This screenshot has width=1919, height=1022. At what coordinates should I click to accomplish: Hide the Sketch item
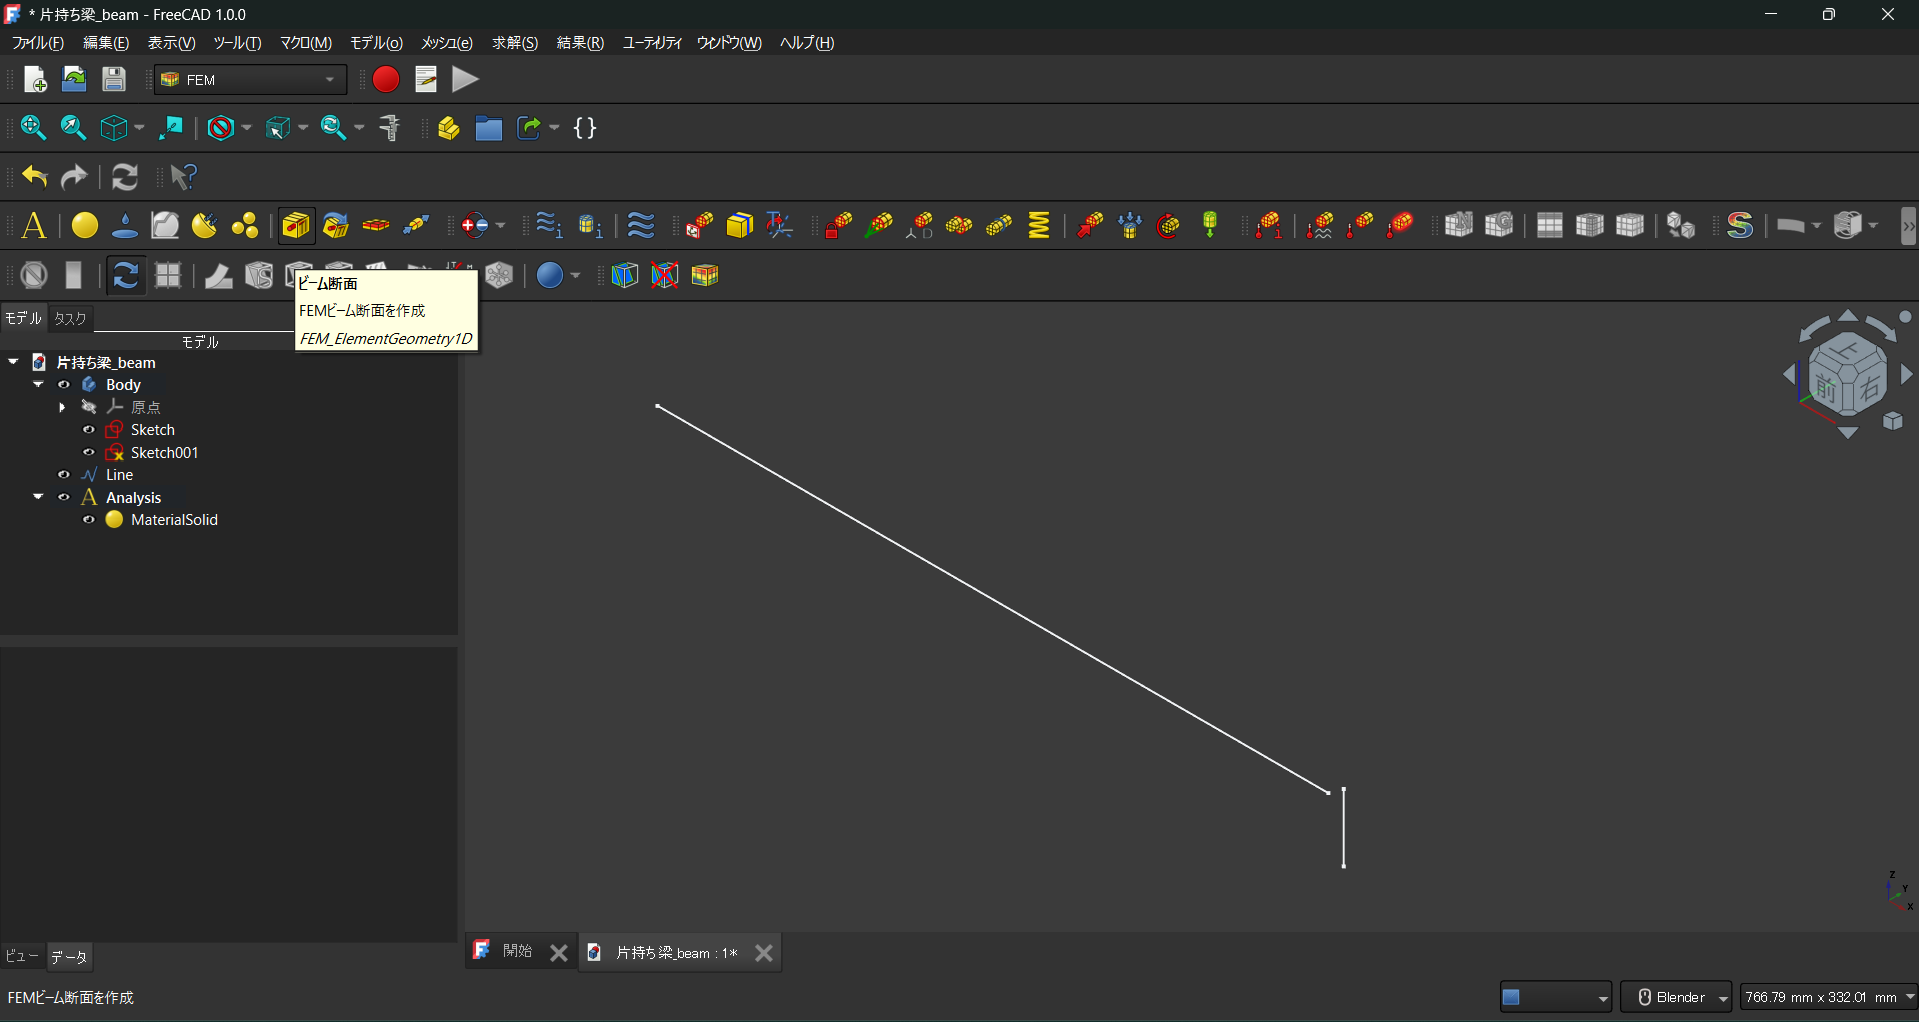pos(89,430)
